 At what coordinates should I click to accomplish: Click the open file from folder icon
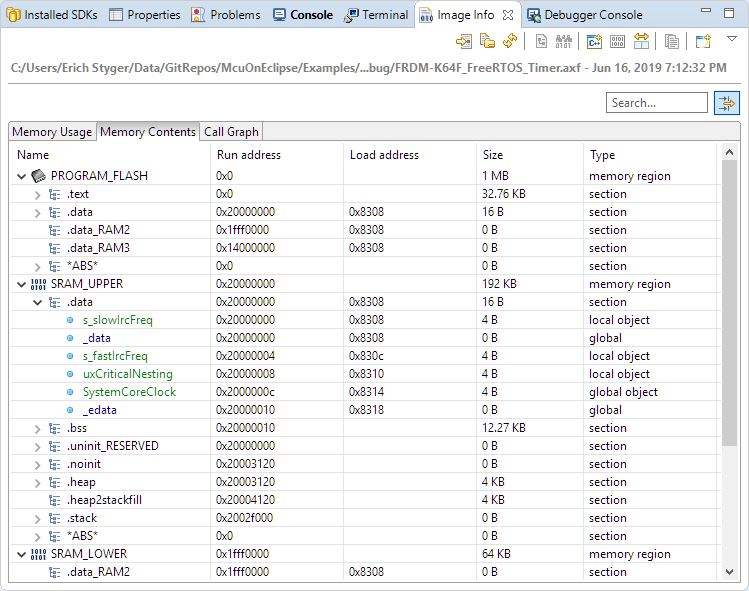pyautogui.click(x=487, y=42)
